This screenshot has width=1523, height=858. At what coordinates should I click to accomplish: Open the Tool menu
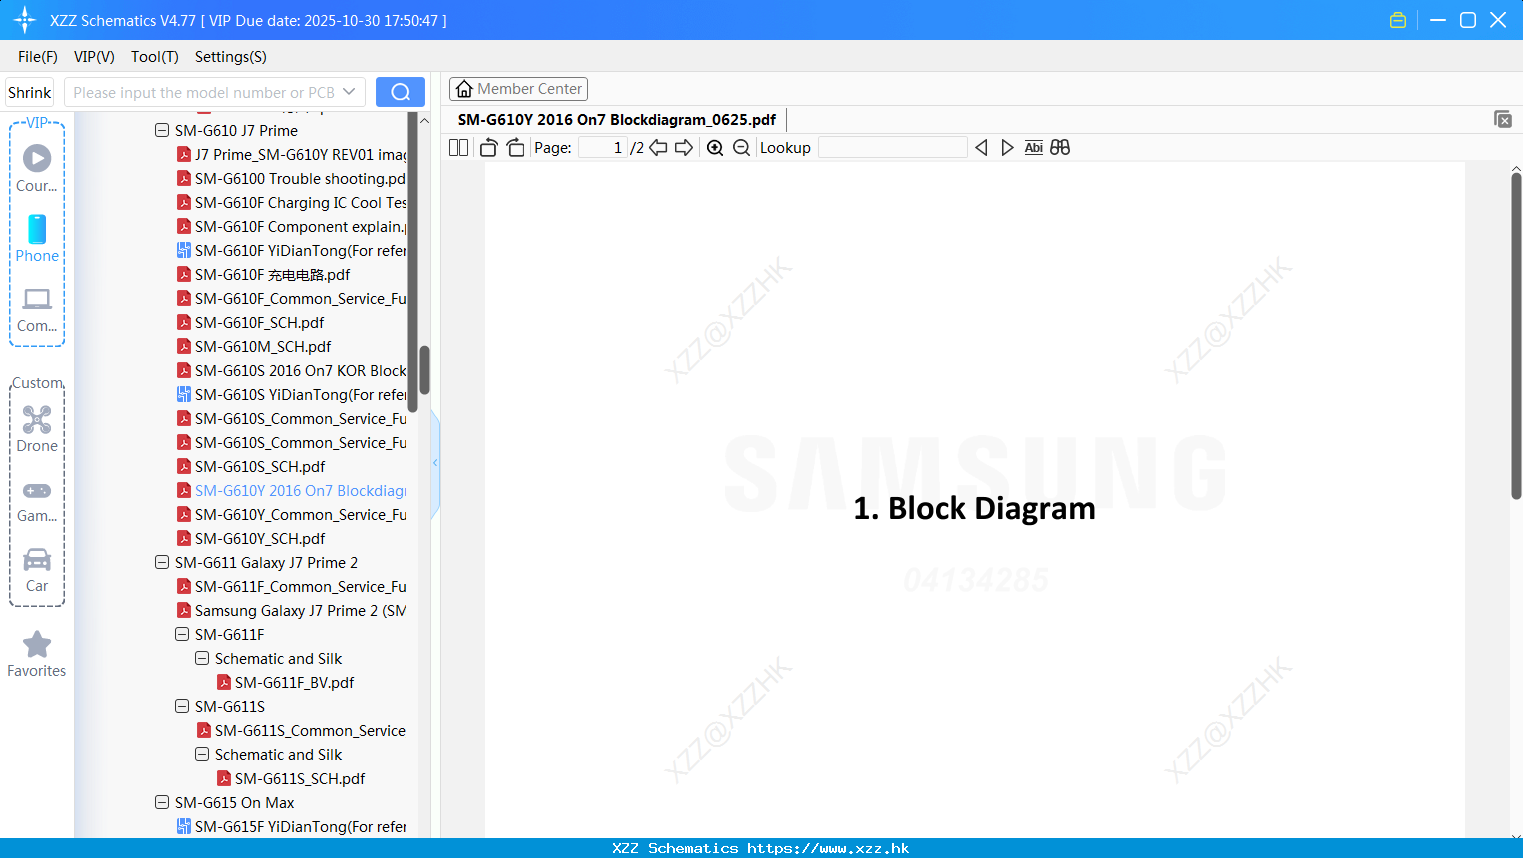155,57
